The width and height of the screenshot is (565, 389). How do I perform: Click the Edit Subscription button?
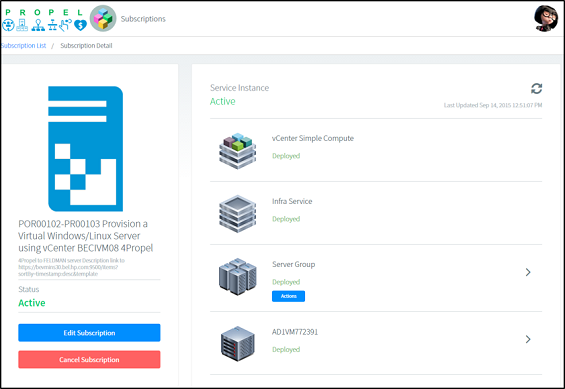point(89,333)
